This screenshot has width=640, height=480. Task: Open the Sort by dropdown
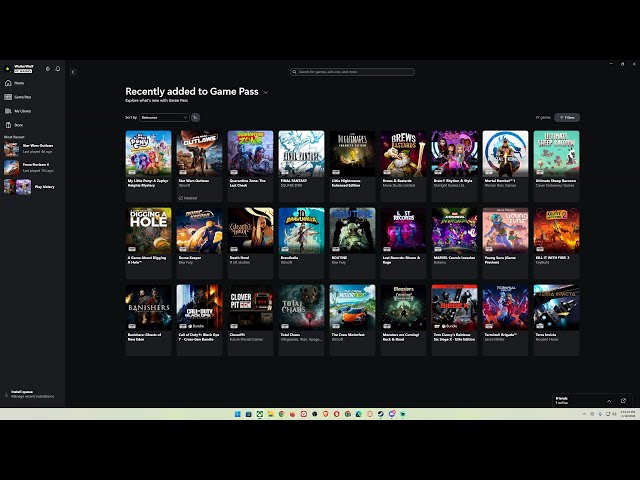click(164, 118)
